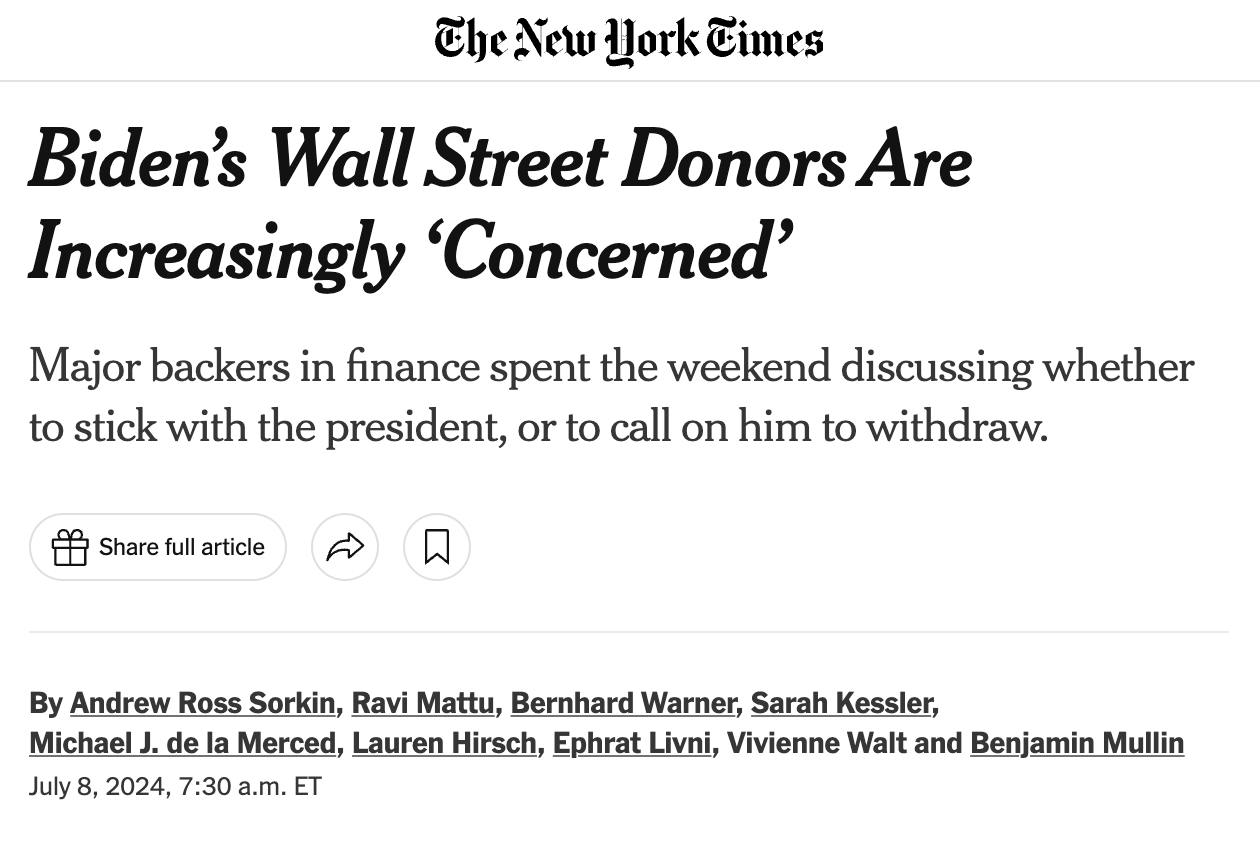The width and height of the screenshot is (1260, 848).
Task: Visit Bernhard Warner's author profile
Action: point(623,703)
